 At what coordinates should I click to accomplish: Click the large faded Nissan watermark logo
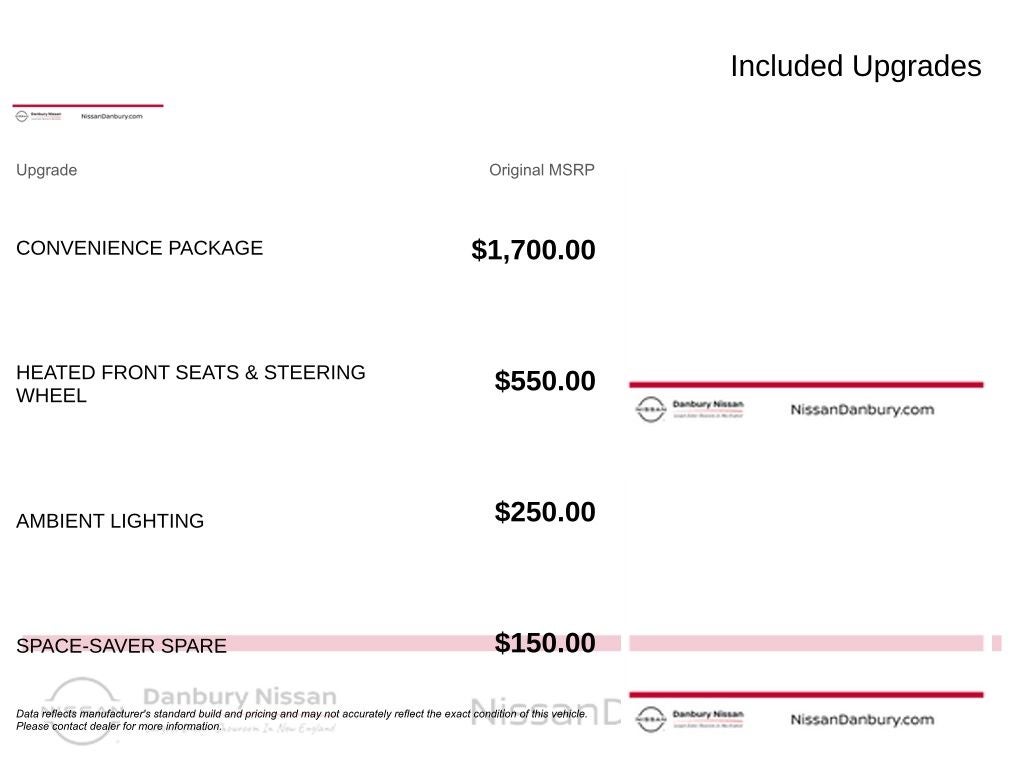[82, 711]
